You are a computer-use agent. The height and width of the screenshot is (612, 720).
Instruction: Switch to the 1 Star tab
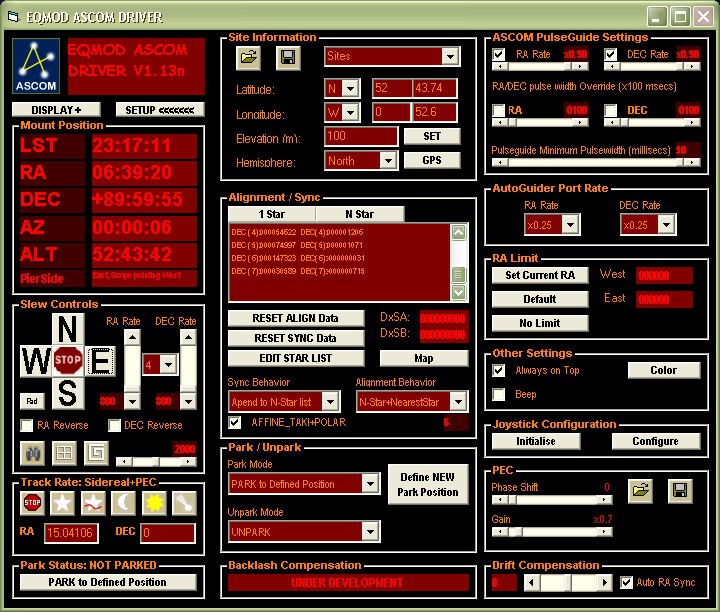[271, 214]
